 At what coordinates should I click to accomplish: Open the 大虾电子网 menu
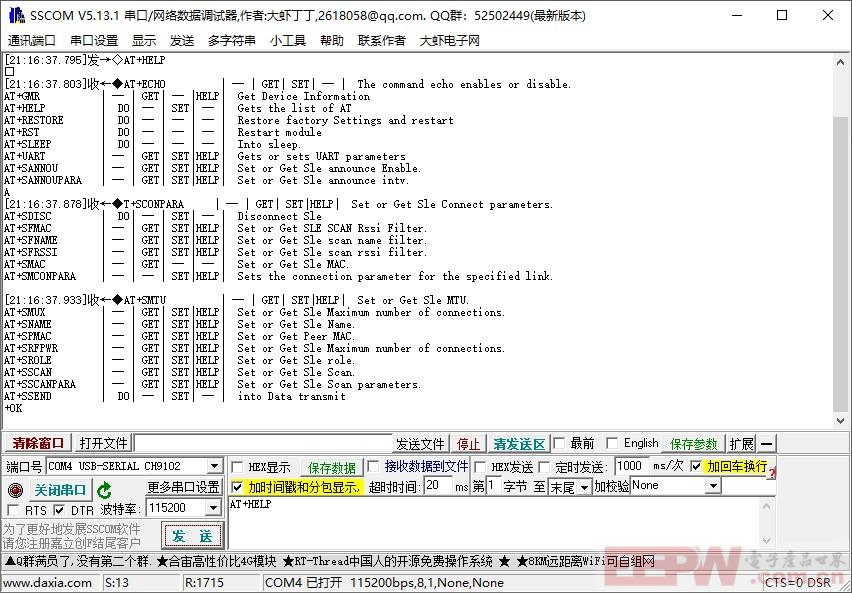pyautogui.click(x=449, y=40)
